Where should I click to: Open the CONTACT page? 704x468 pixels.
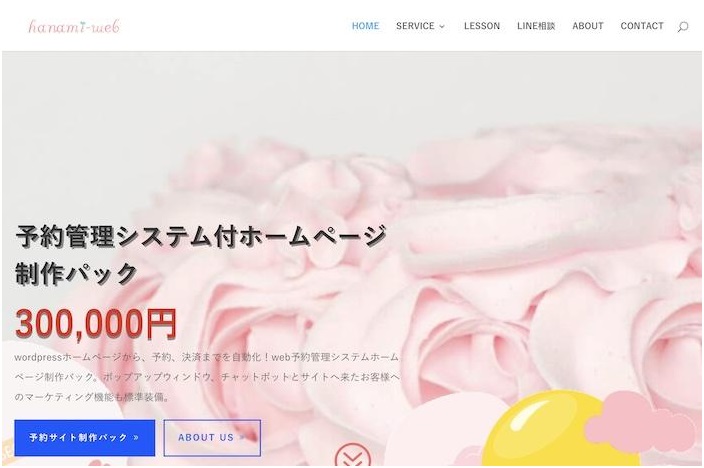642,26
